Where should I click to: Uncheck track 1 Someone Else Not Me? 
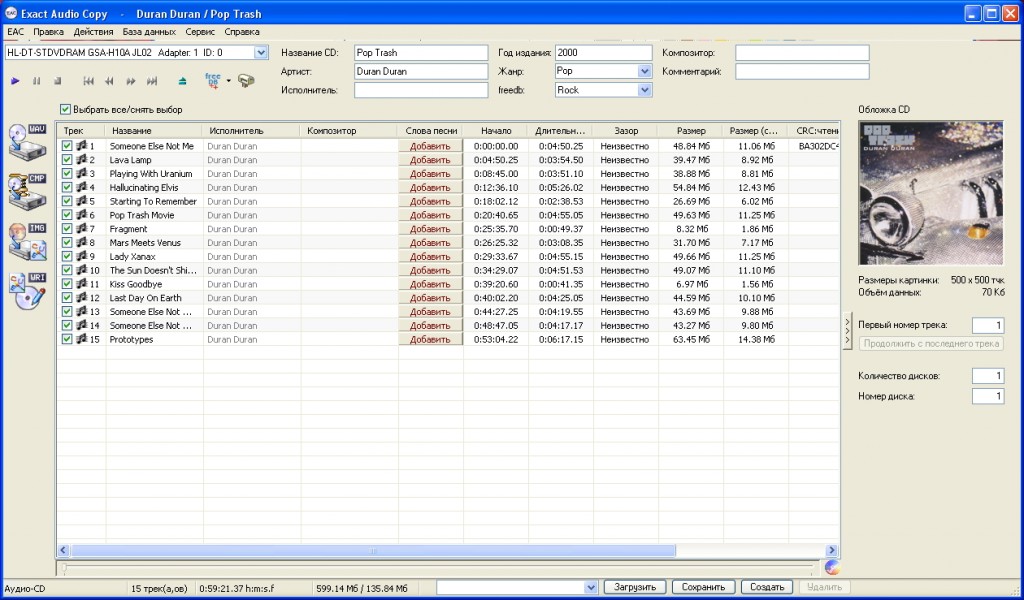(67, 146)
